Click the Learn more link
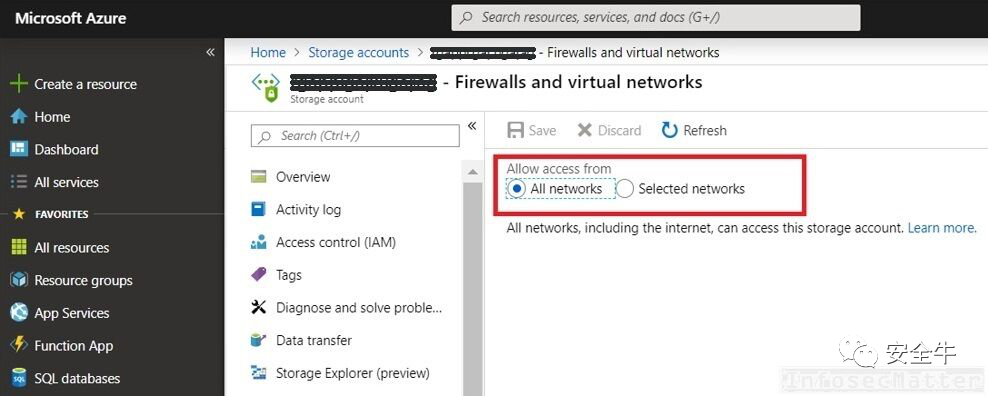988x396 pixels. coord(942,228)
